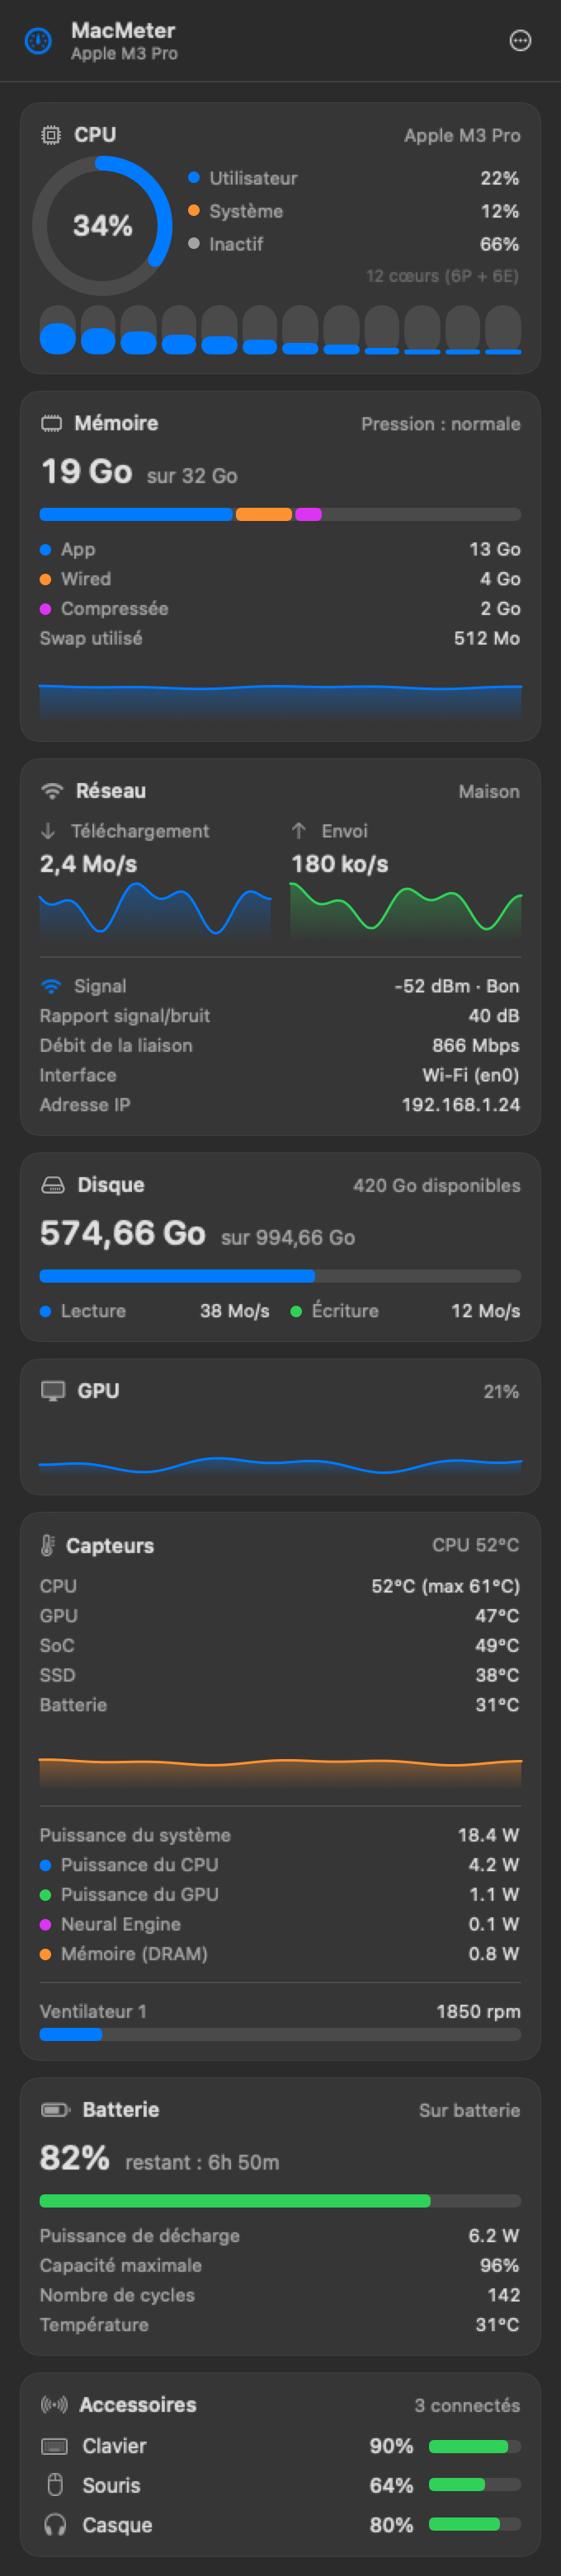Click the Ventilateur 1 speed bar

pos(280,2034)
